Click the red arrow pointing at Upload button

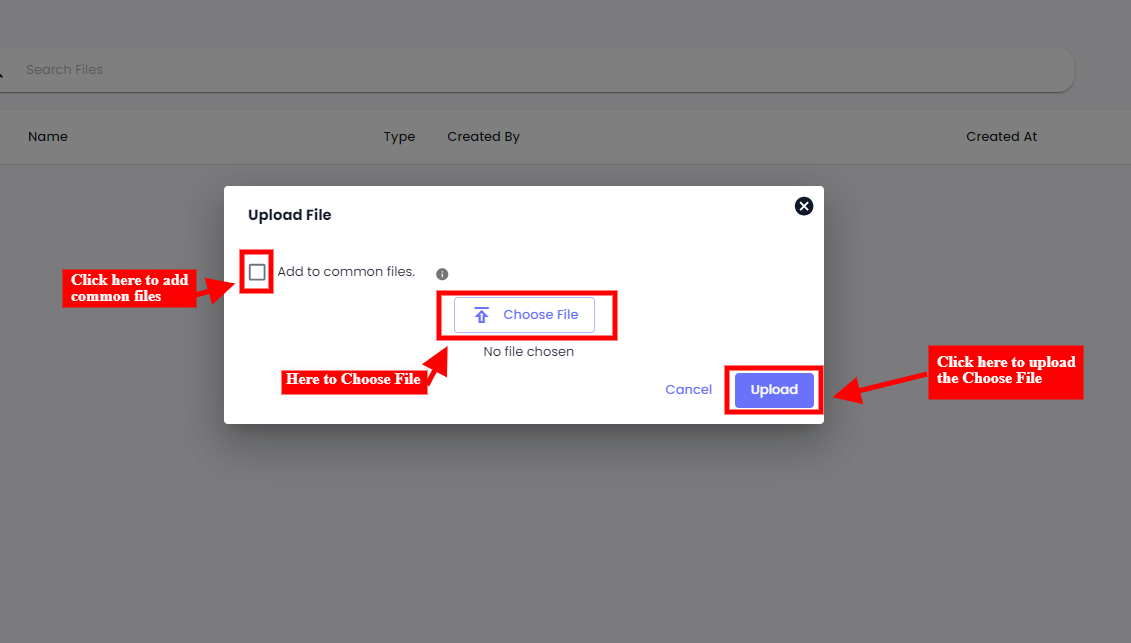tap(880, 386)
